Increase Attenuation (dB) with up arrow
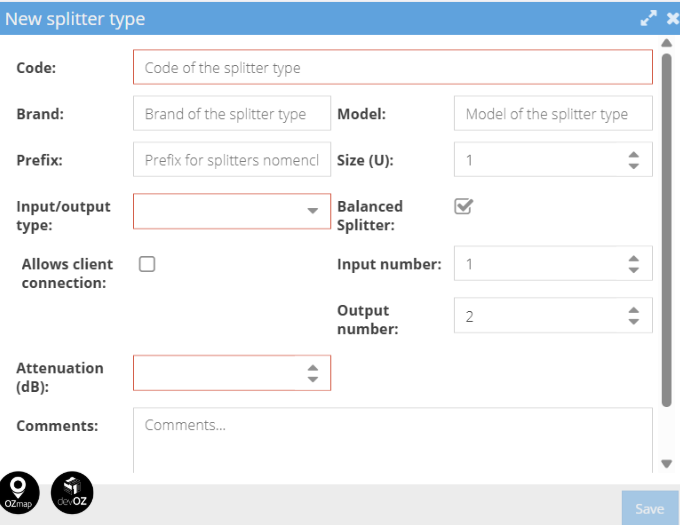Screen dimensions: 680x525 313,368
